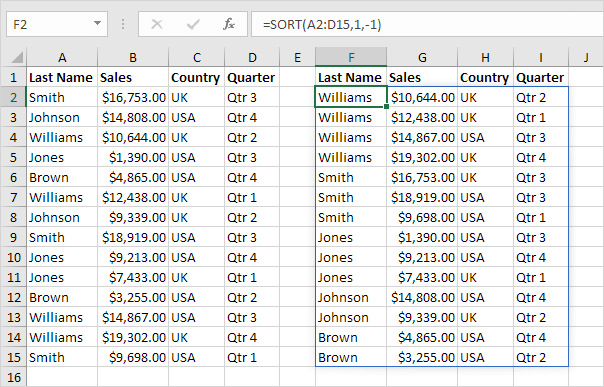Click the Select All corner triangle
The height and width of the screenshot is (387, 604).
click(17, 57)
